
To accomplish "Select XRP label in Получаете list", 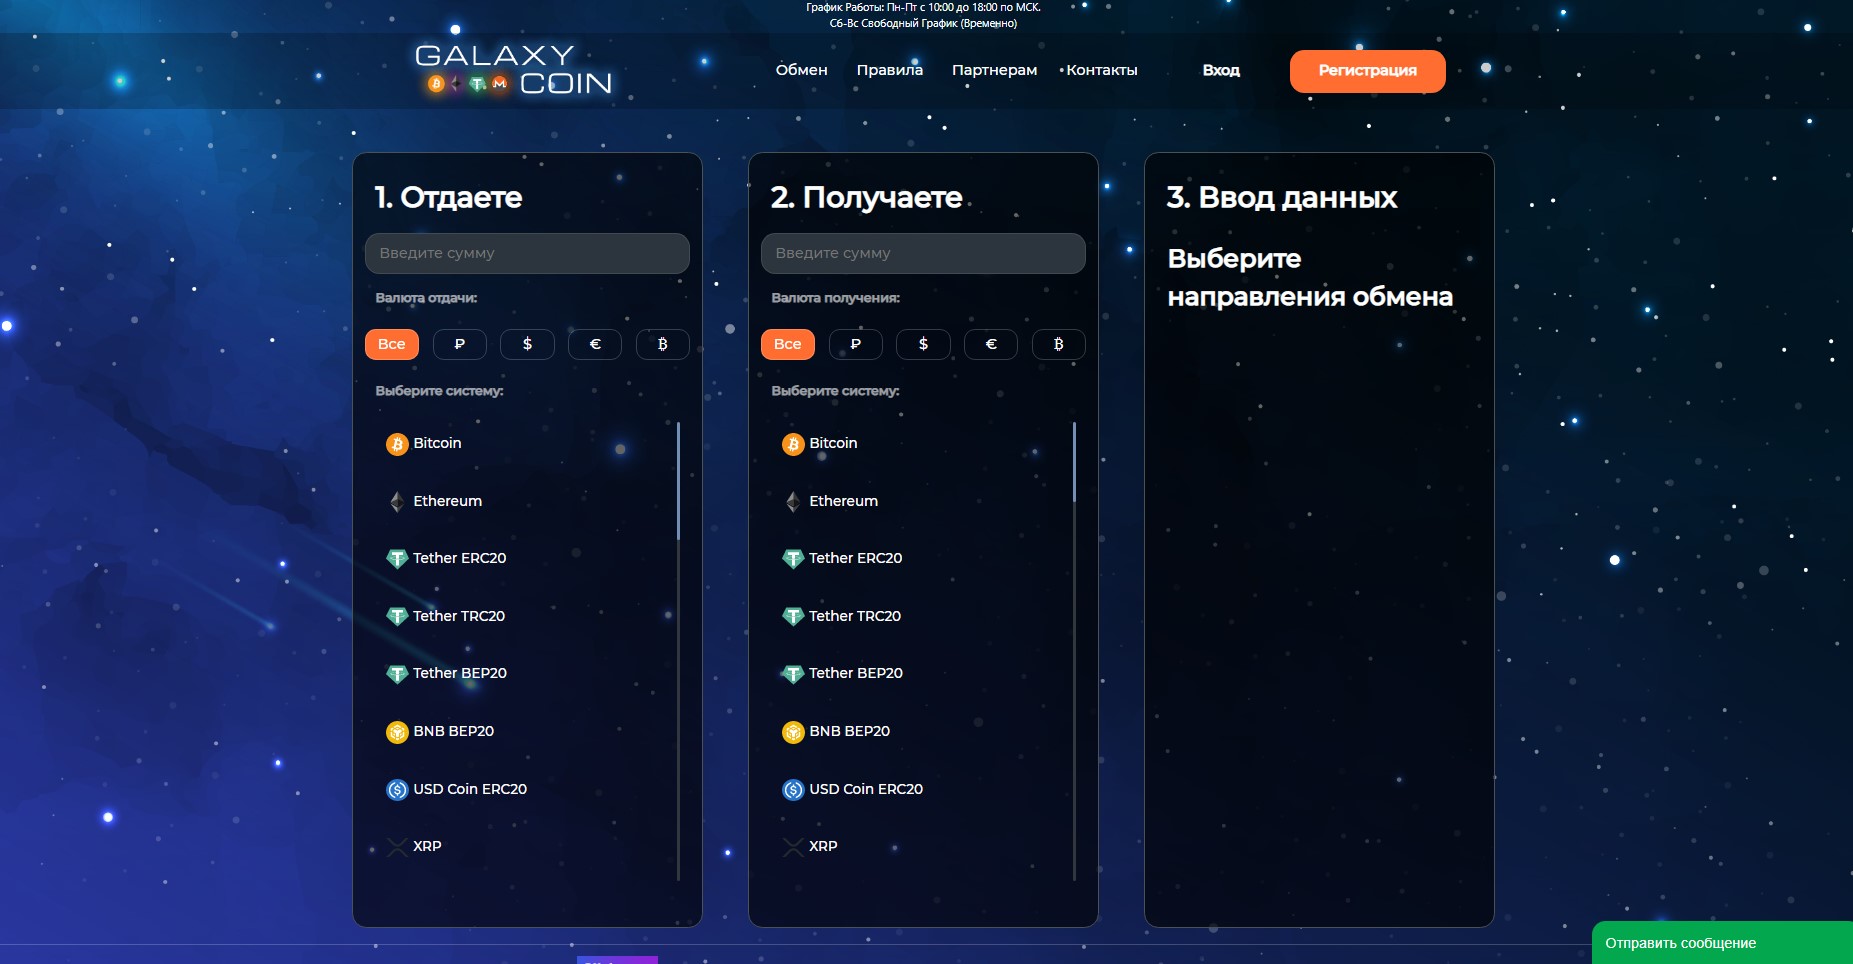I will [x=823, y=846].
